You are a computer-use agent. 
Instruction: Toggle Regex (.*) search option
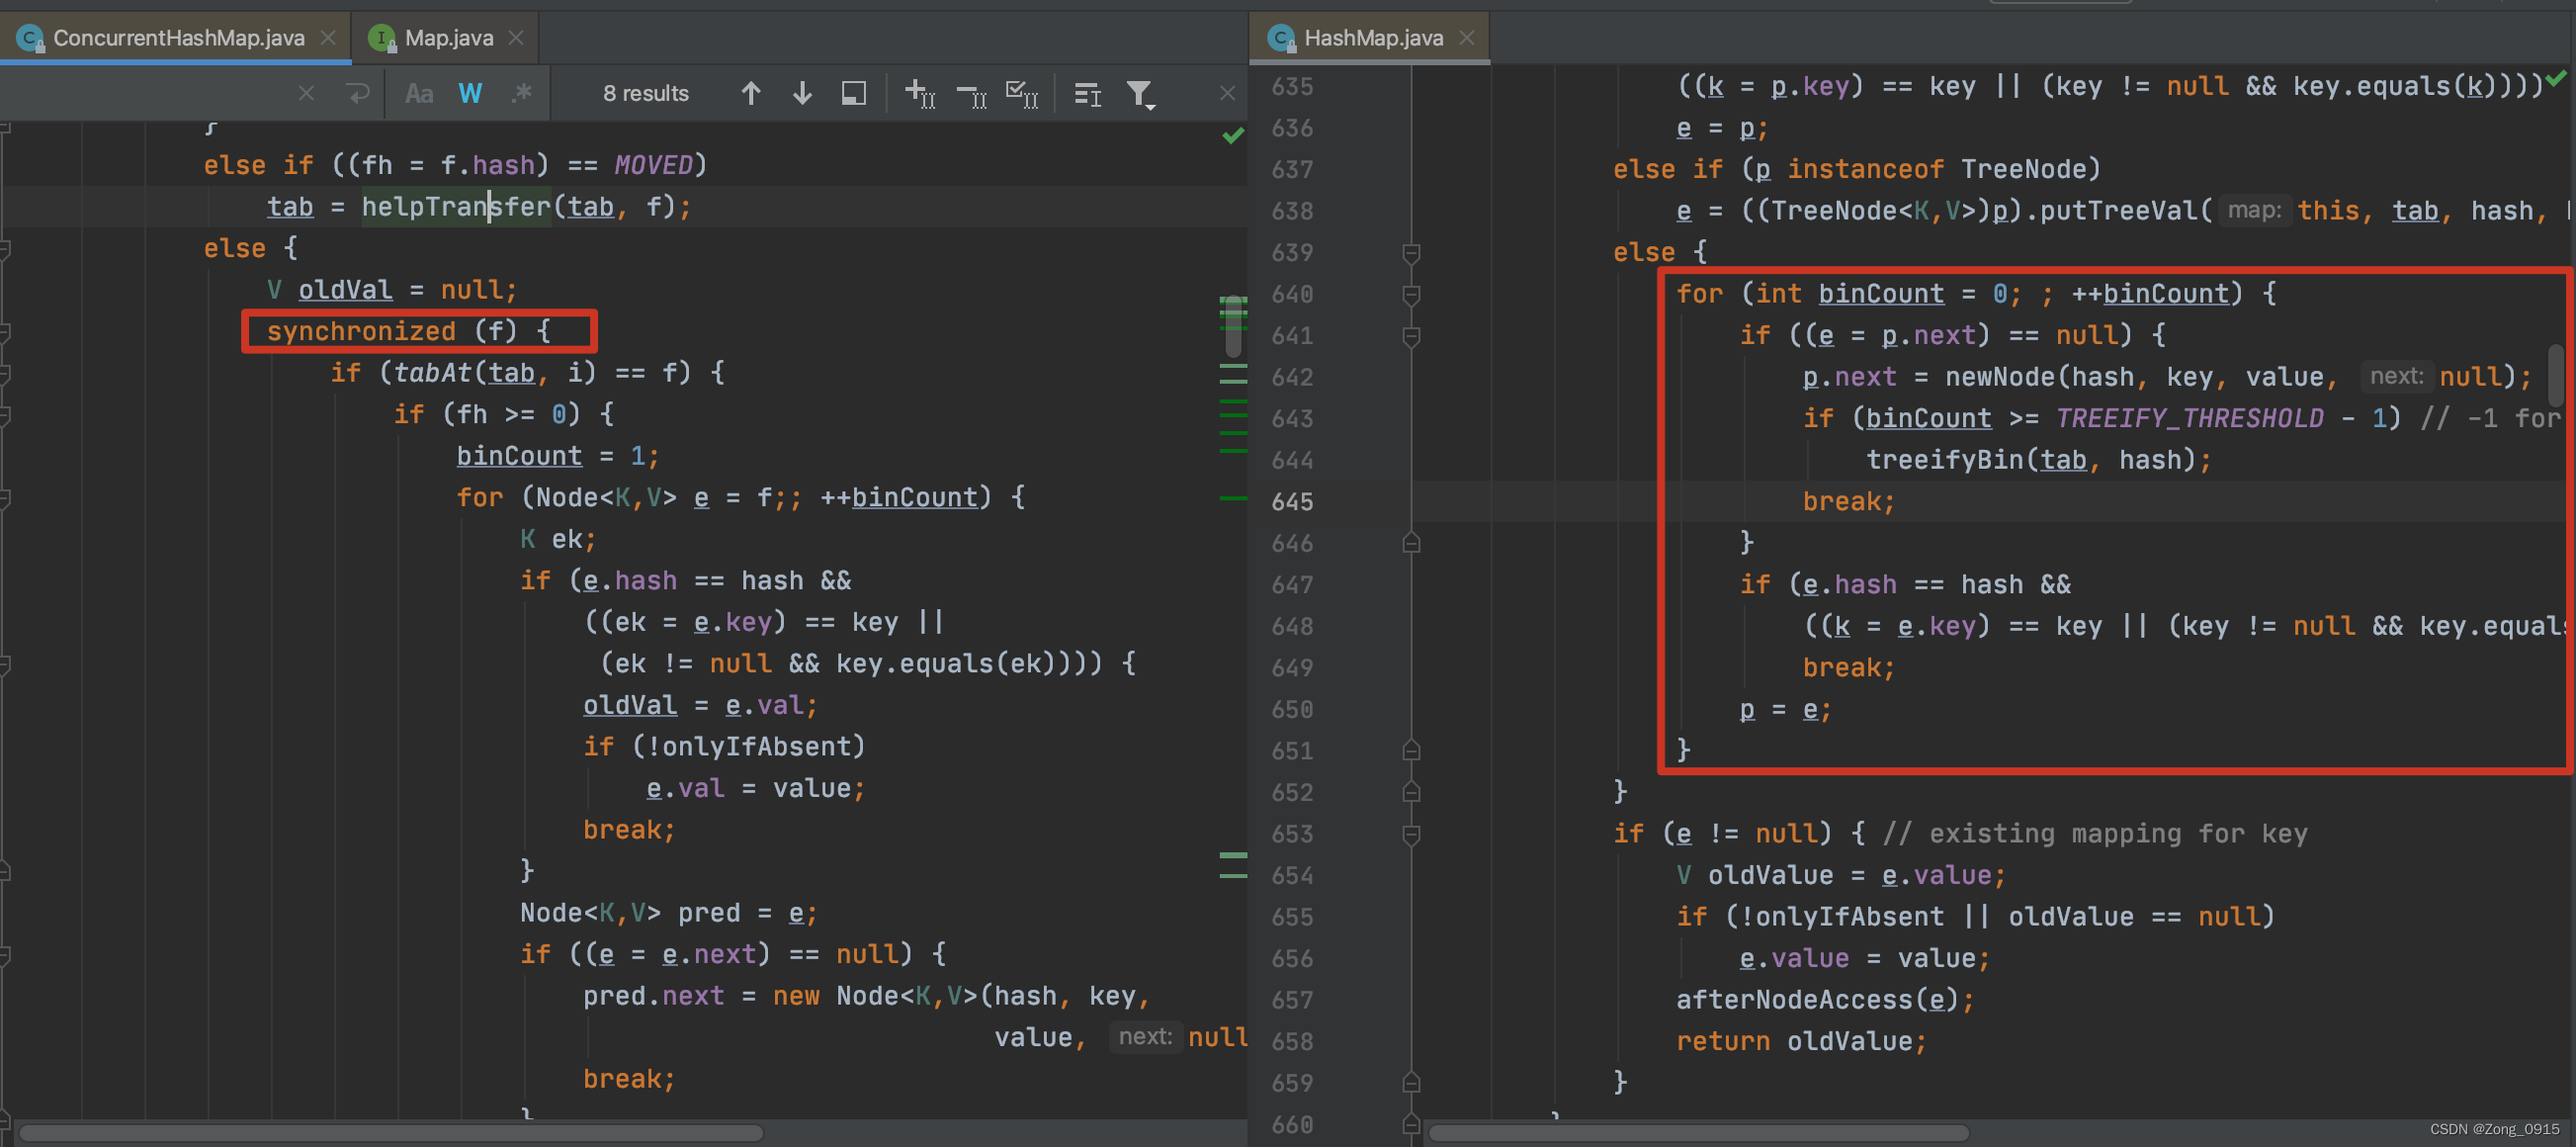521,94
